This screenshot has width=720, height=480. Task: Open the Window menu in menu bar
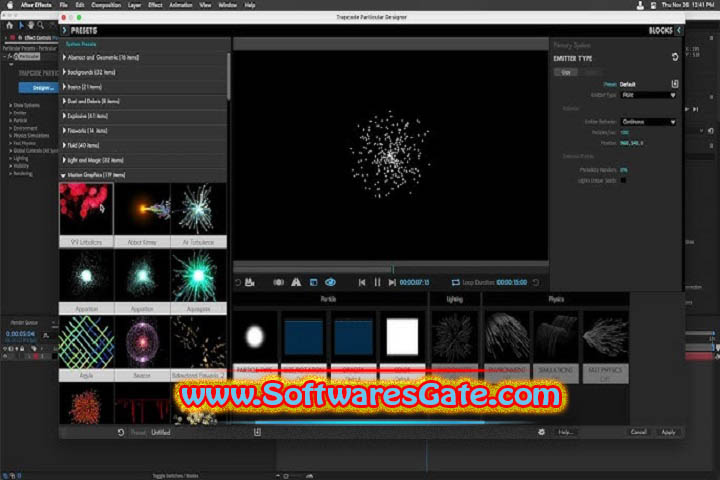point(227,5)
